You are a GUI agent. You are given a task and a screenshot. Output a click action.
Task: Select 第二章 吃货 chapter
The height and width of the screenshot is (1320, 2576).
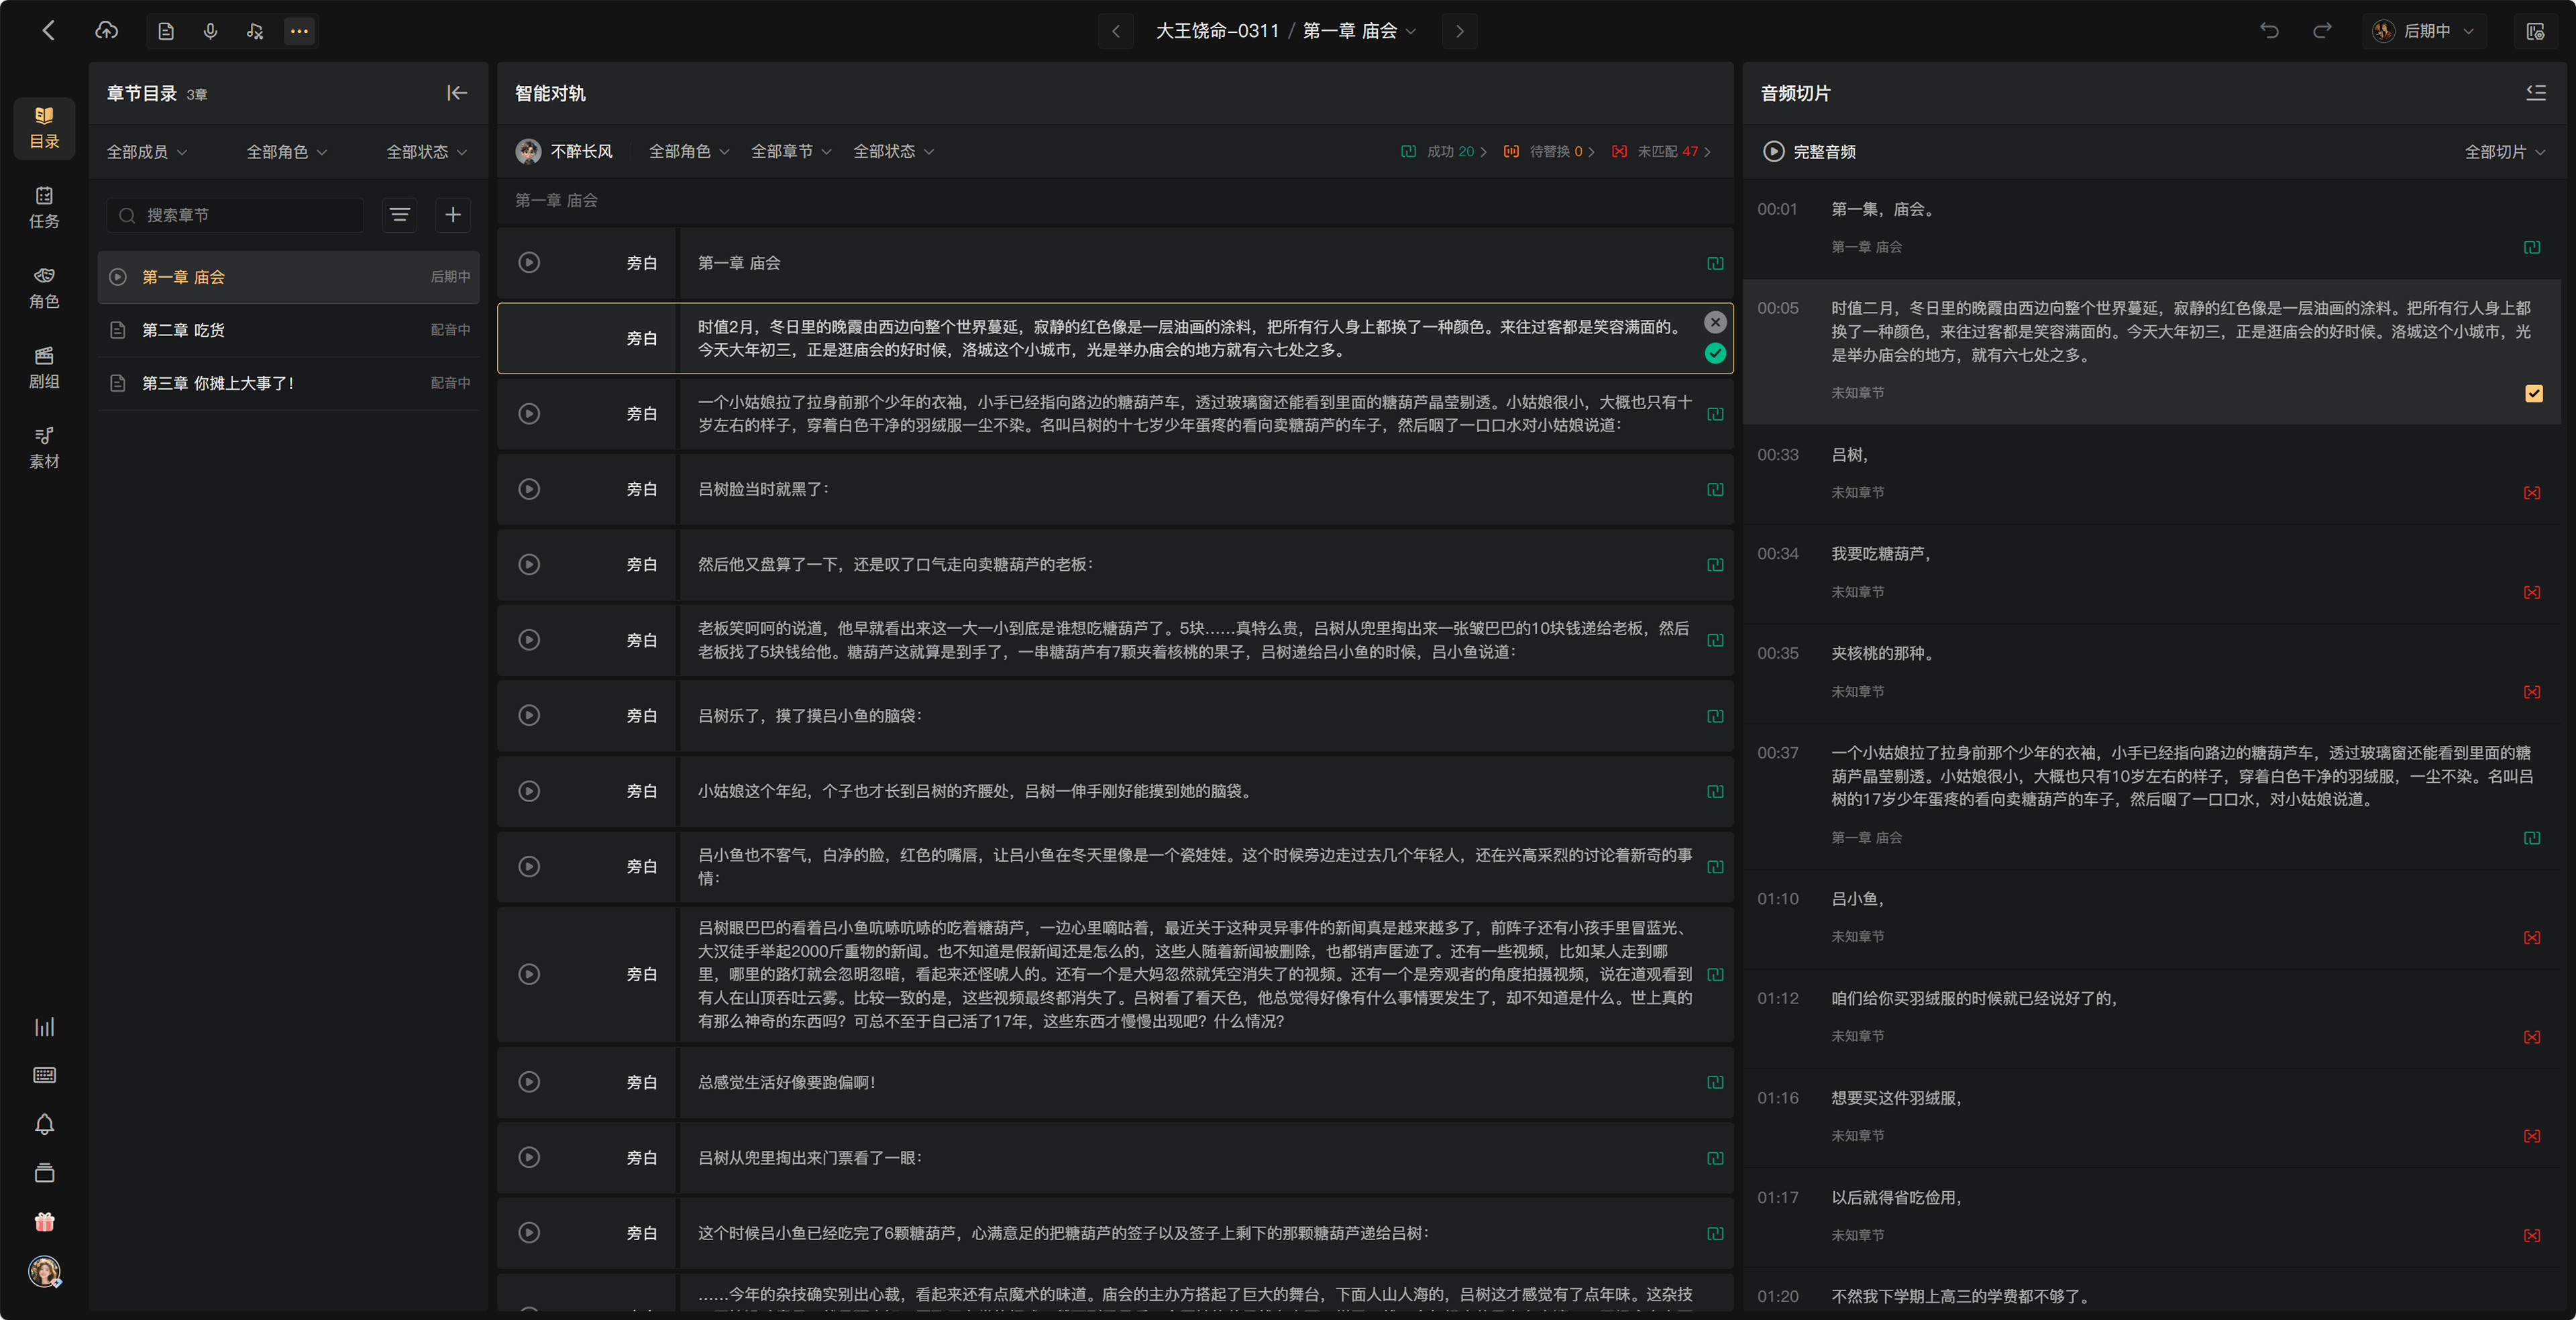pos(288,330)
